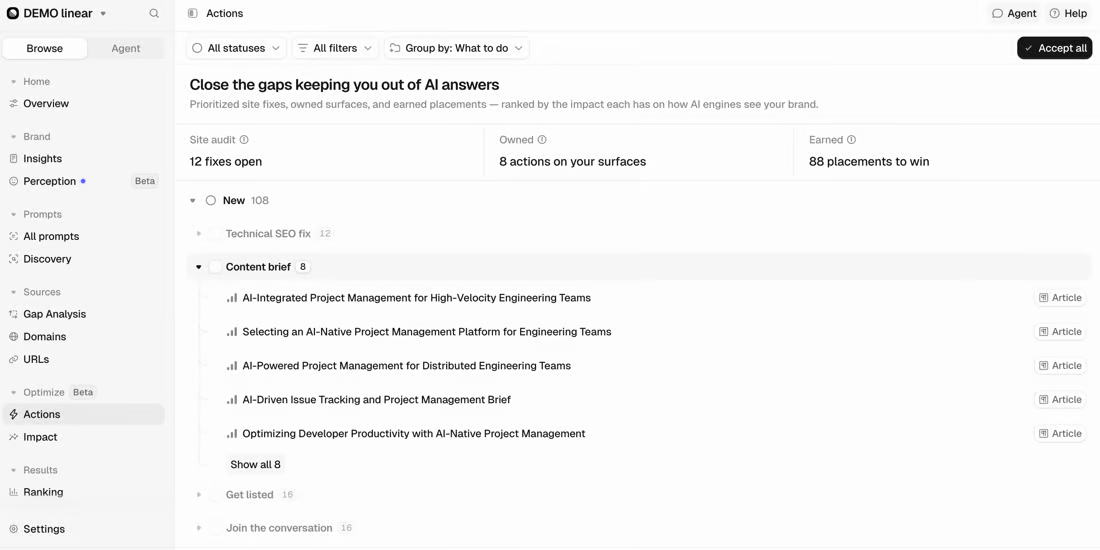Click priority bars icon on AI-Driven Issue Tracking row
Image resolution: width=1100 pixels, height=550 pixels.
tap(232, 400)
